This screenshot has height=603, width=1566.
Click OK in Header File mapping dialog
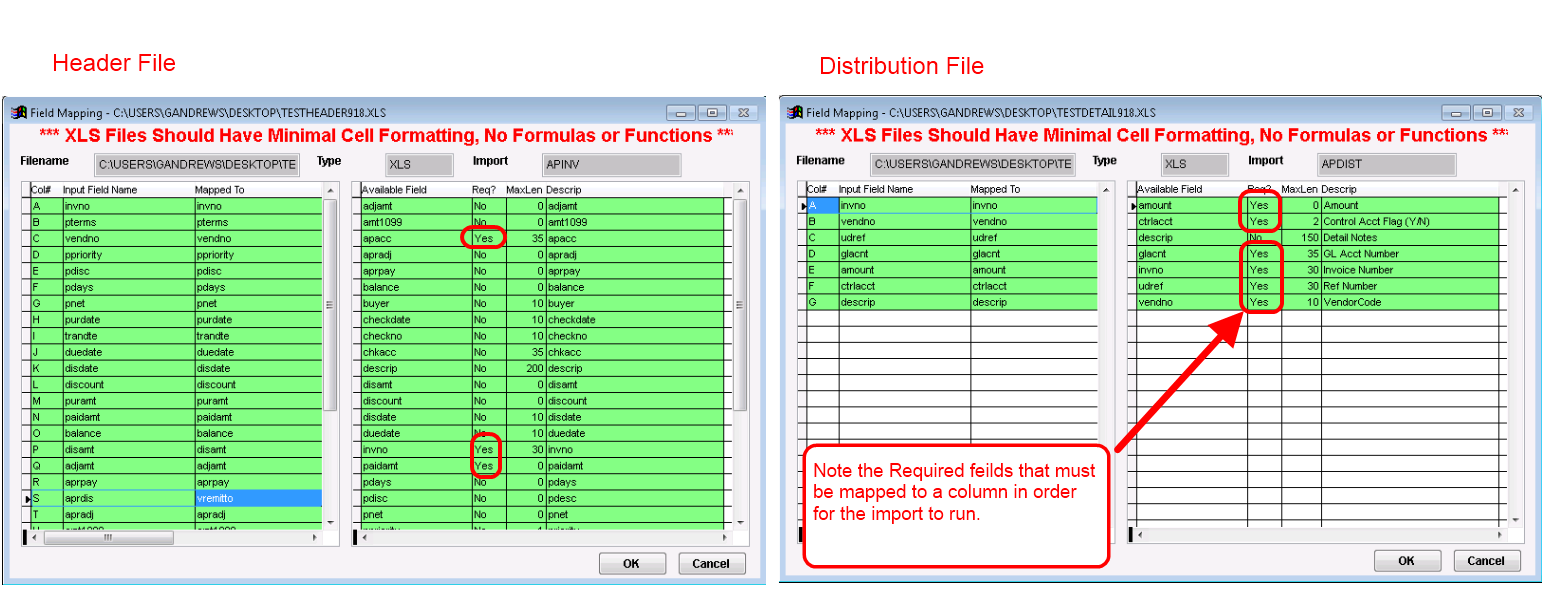pyautogui.click(x=632, y=564)
